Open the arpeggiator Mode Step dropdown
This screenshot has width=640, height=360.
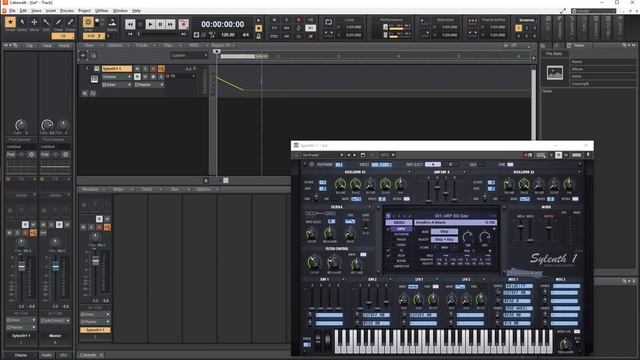(444, 231)
